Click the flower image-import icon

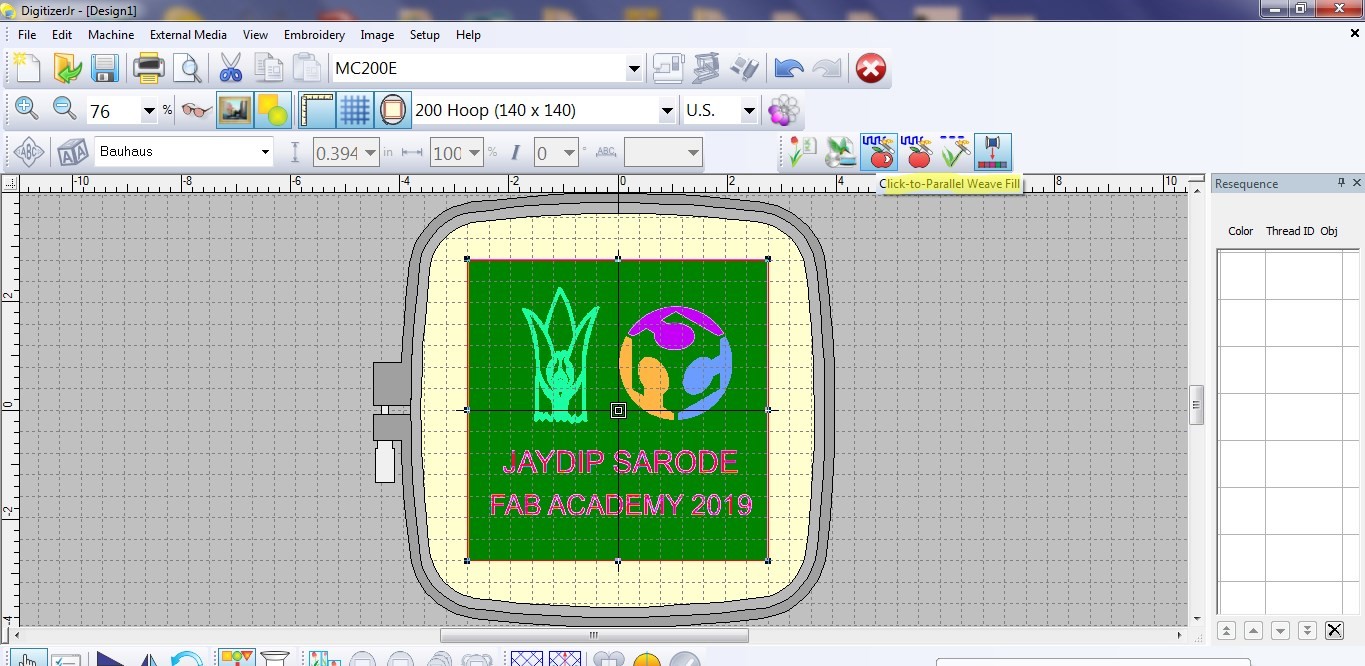click(x=800, y=152)
